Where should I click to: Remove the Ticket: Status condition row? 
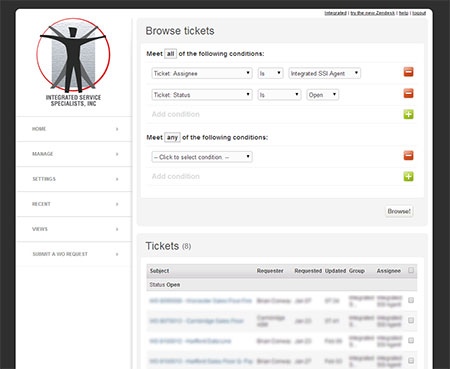[408, 93]
